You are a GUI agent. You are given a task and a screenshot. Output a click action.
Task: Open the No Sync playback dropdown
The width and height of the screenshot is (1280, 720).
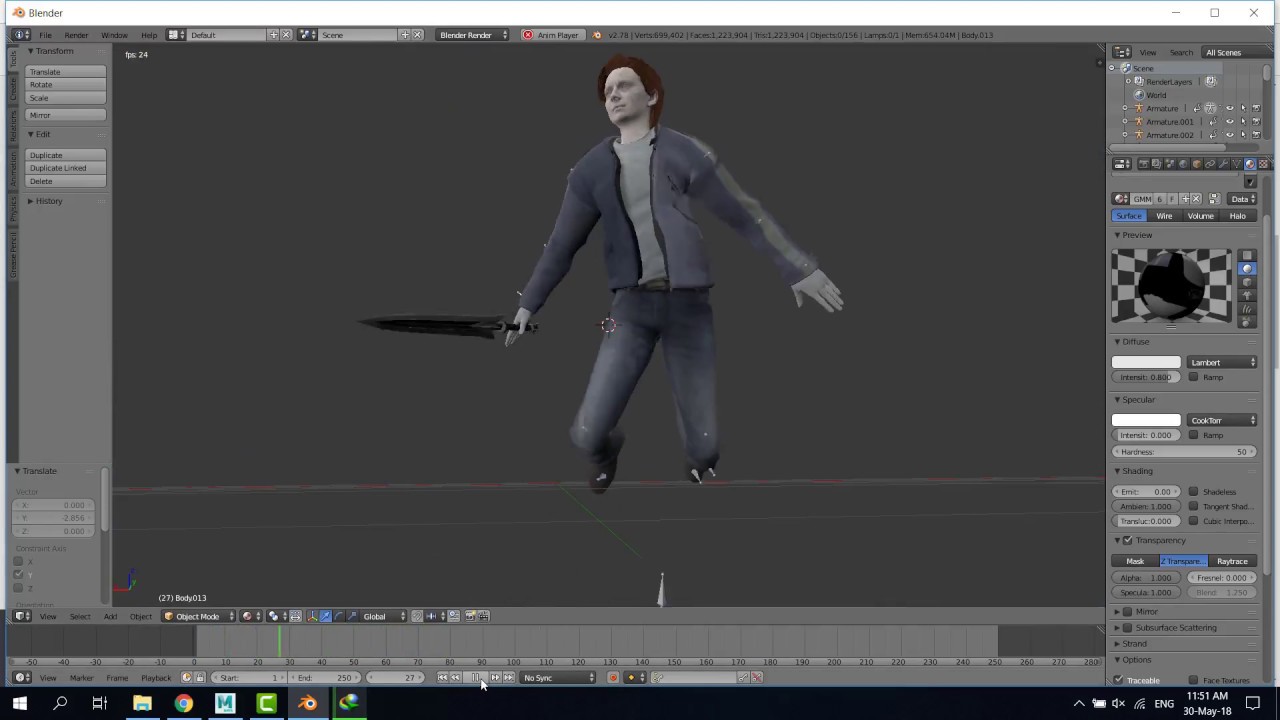click(558, 678)
